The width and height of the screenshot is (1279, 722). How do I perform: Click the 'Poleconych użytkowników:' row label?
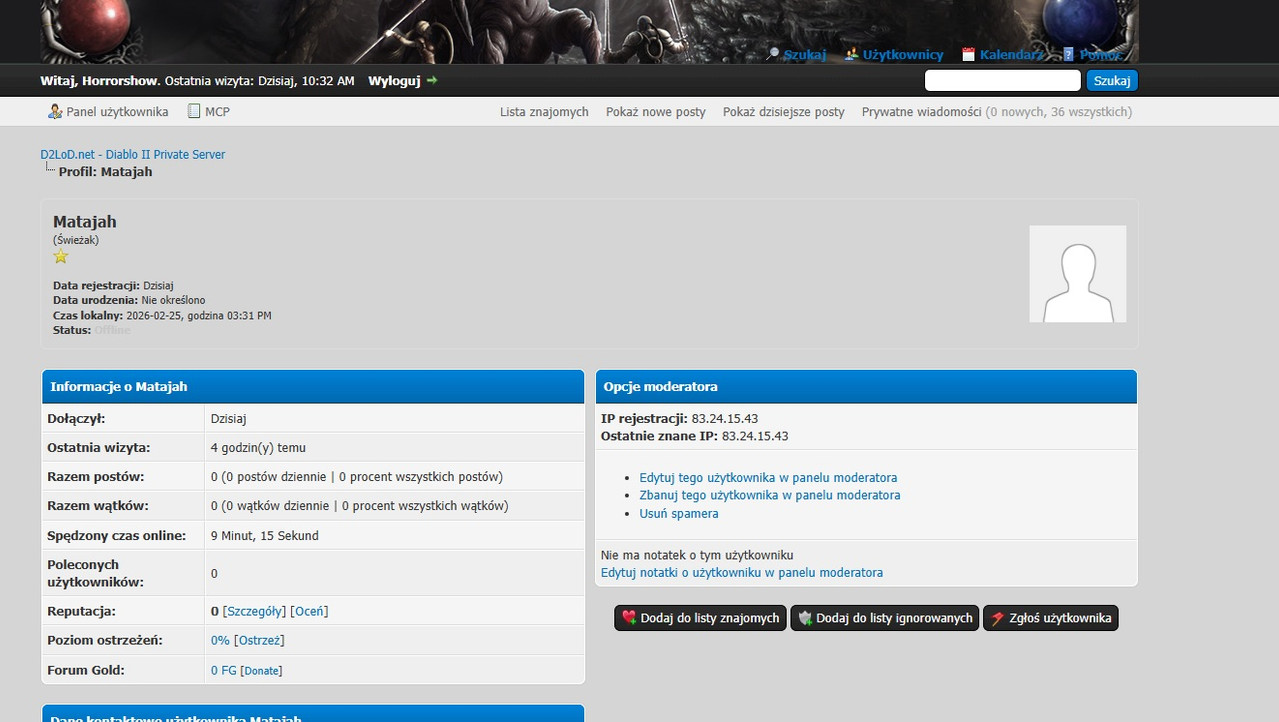[96, 573]
